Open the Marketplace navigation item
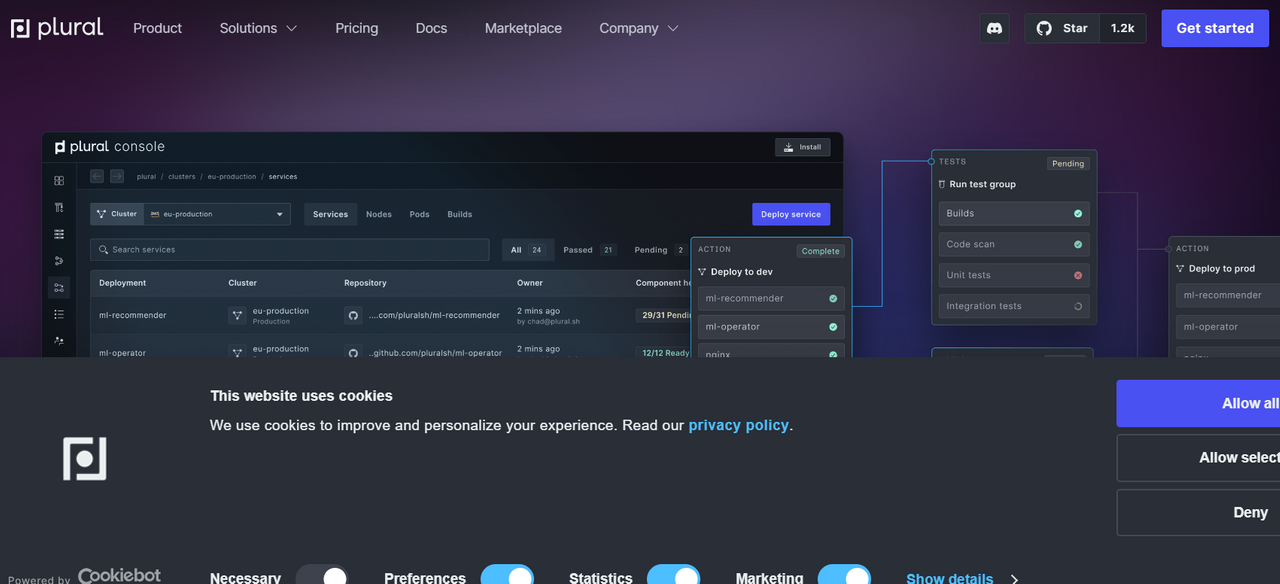Viewport: 1280px width, 584px height. (x=523, y=28)
